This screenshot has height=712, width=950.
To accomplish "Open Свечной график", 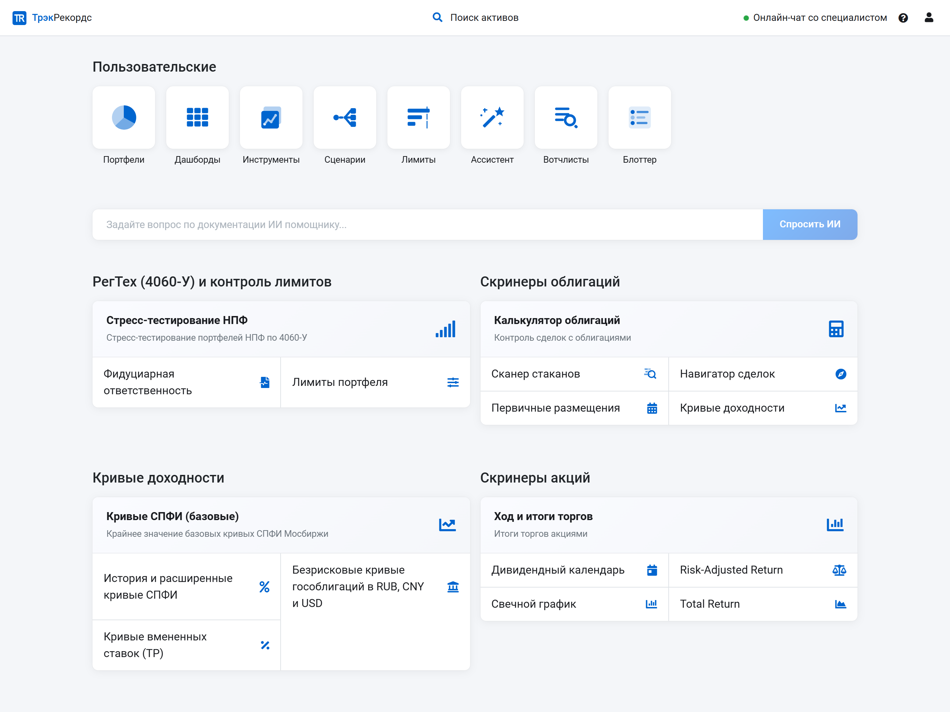I will pos(574,604).
